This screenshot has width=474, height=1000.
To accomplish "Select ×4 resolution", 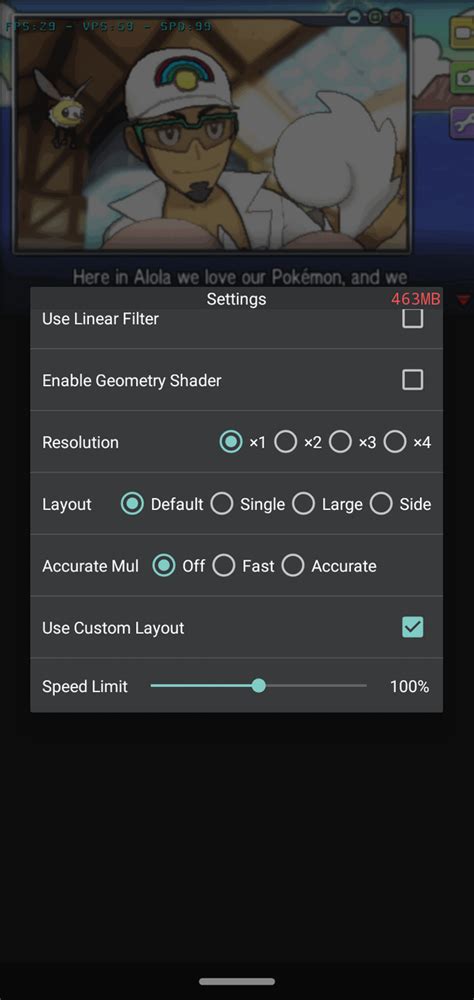I will pos(395,441).
